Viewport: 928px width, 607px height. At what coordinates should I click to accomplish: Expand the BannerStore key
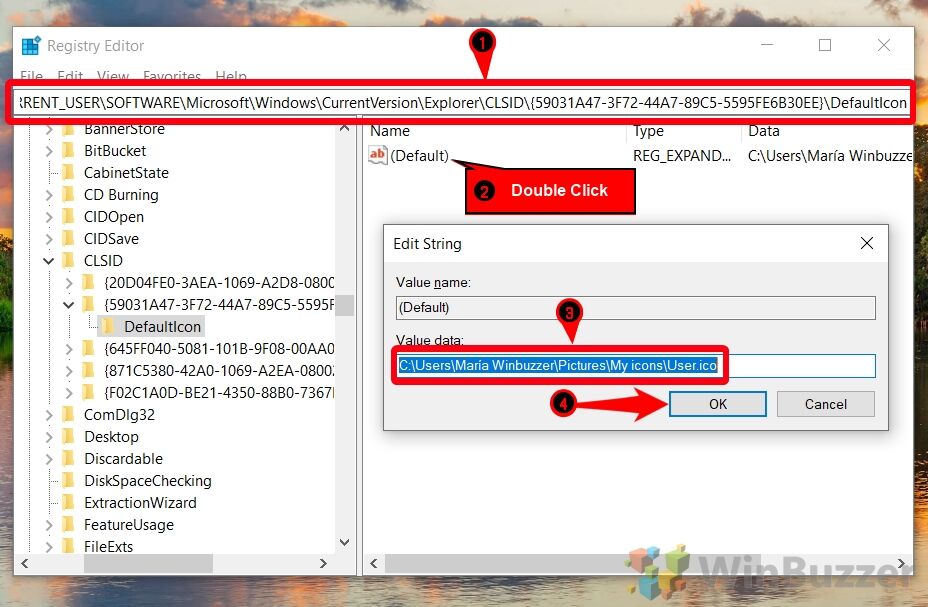(x=49, y=129)
